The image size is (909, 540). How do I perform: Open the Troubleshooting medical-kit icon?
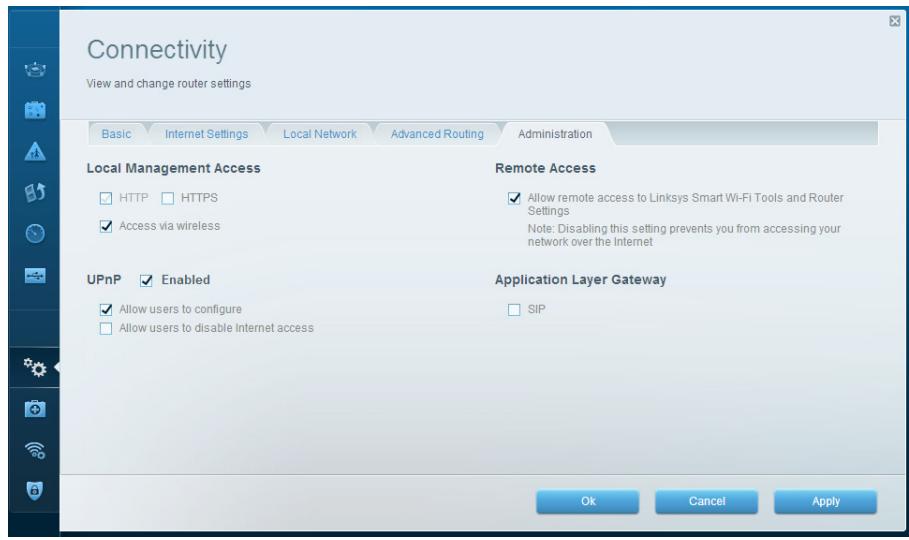pyautogui.click(x=35, y=409)
